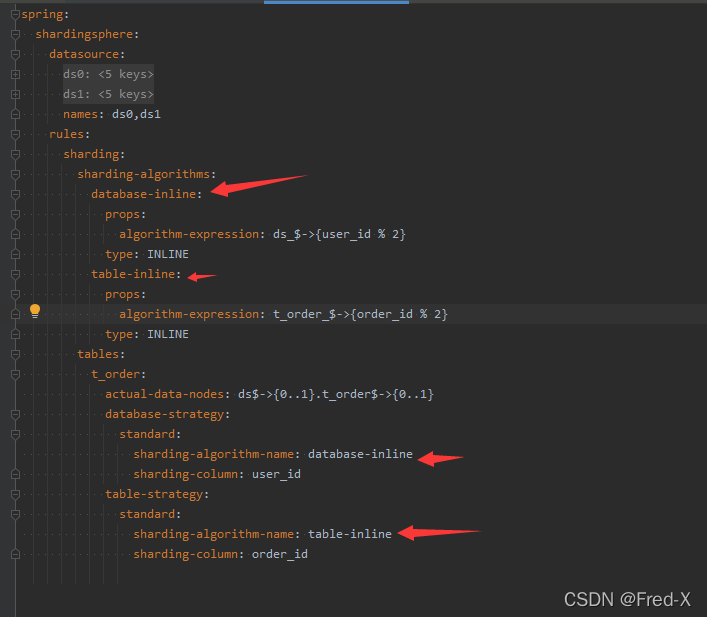Collapse the database-strategy fold marker
The image size is (707, 617).
tap(15, 414)
